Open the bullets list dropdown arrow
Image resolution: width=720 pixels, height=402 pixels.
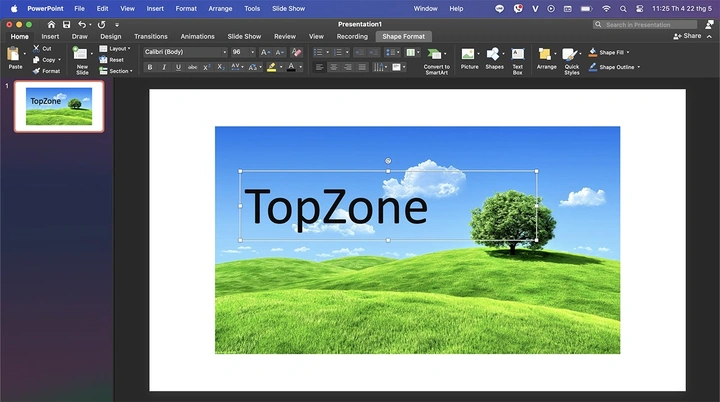coord(327,52)
